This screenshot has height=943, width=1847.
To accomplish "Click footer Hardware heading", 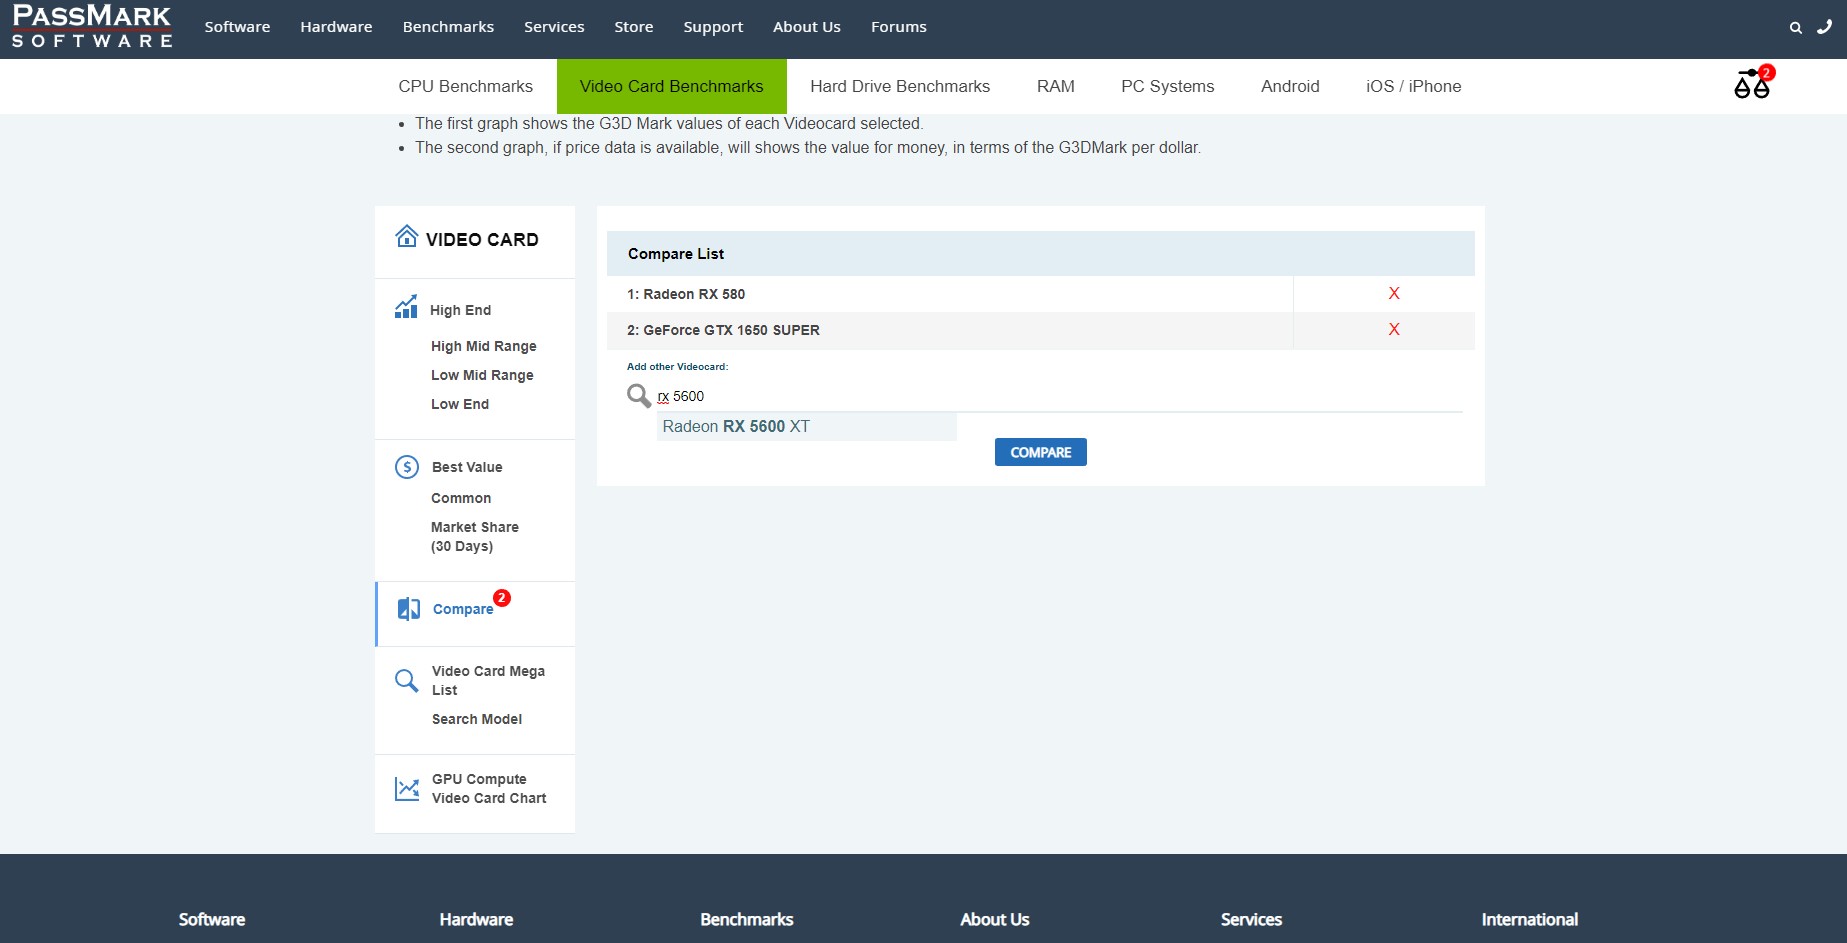I will tap(476, 919).
